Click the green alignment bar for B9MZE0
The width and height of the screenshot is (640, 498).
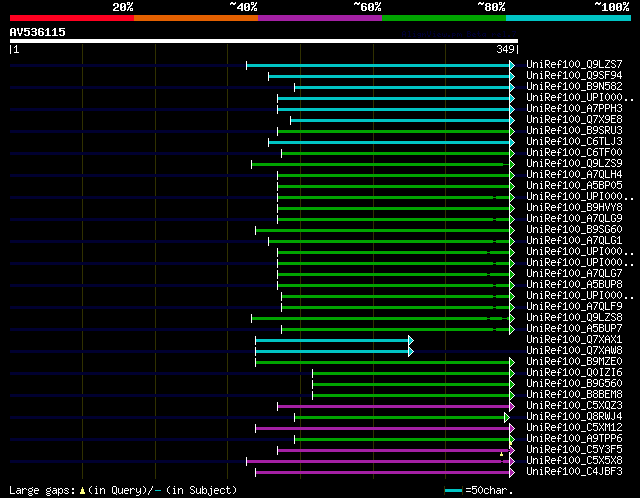click(x=385, y=362)
